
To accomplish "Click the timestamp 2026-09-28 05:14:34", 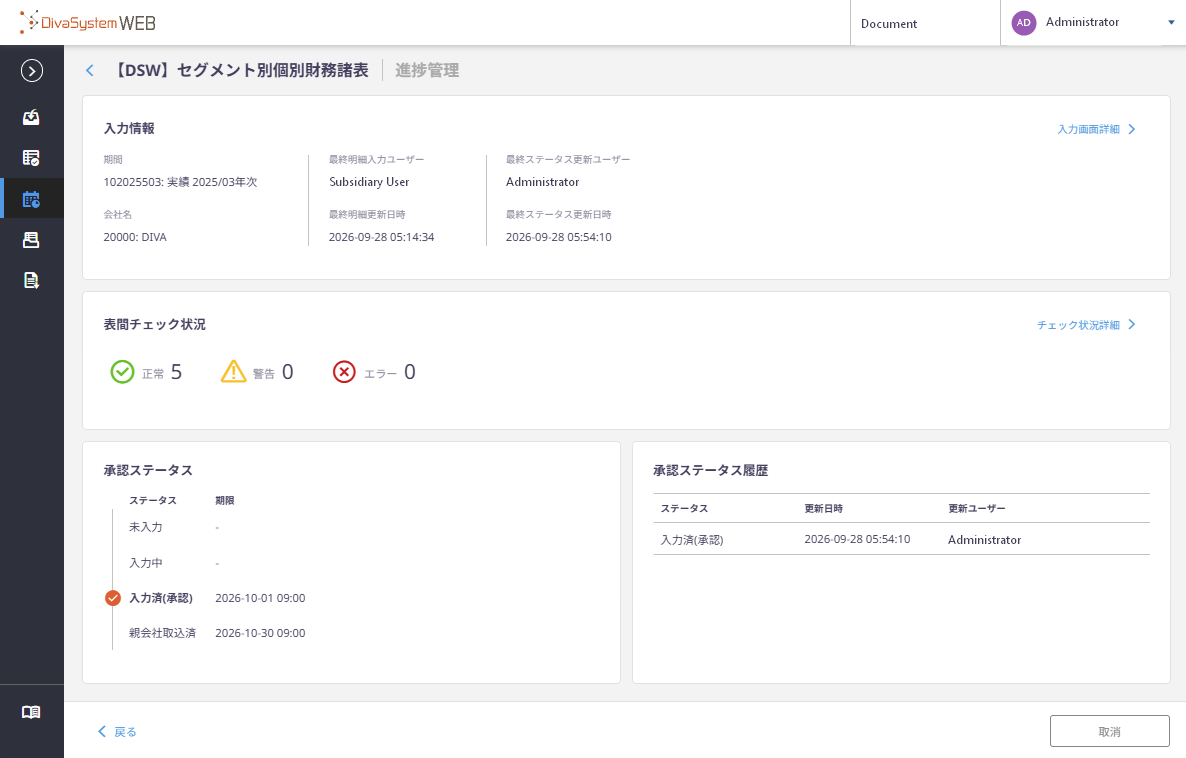I will (x=382, y=238).
